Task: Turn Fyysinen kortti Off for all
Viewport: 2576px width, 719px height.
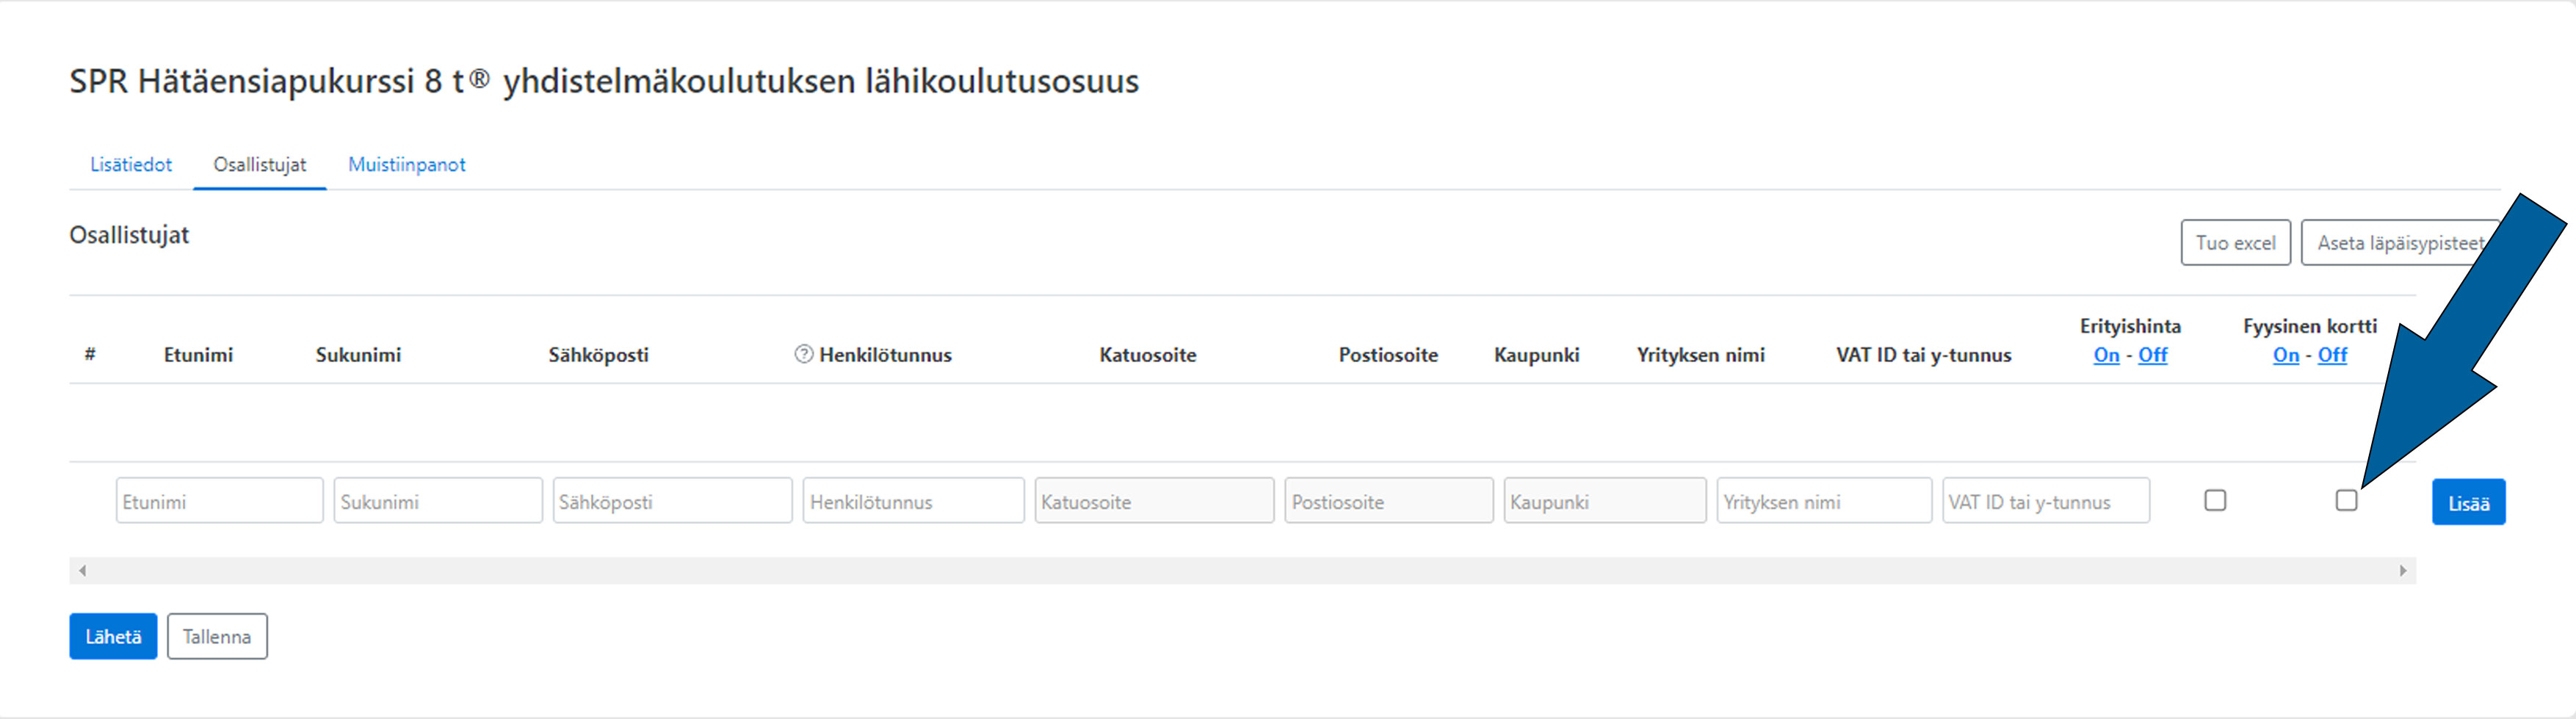Action: 2332,355
